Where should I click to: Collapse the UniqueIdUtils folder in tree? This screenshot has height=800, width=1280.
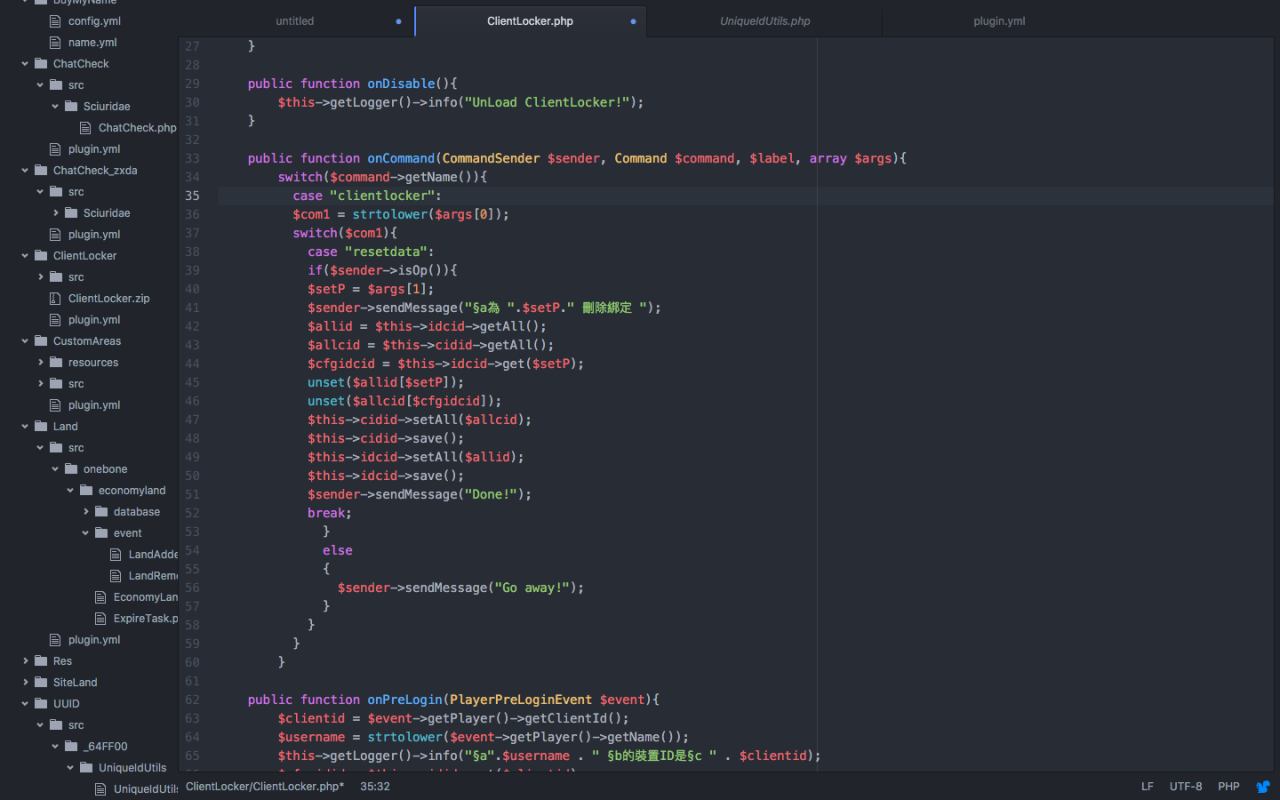[71, 768]
